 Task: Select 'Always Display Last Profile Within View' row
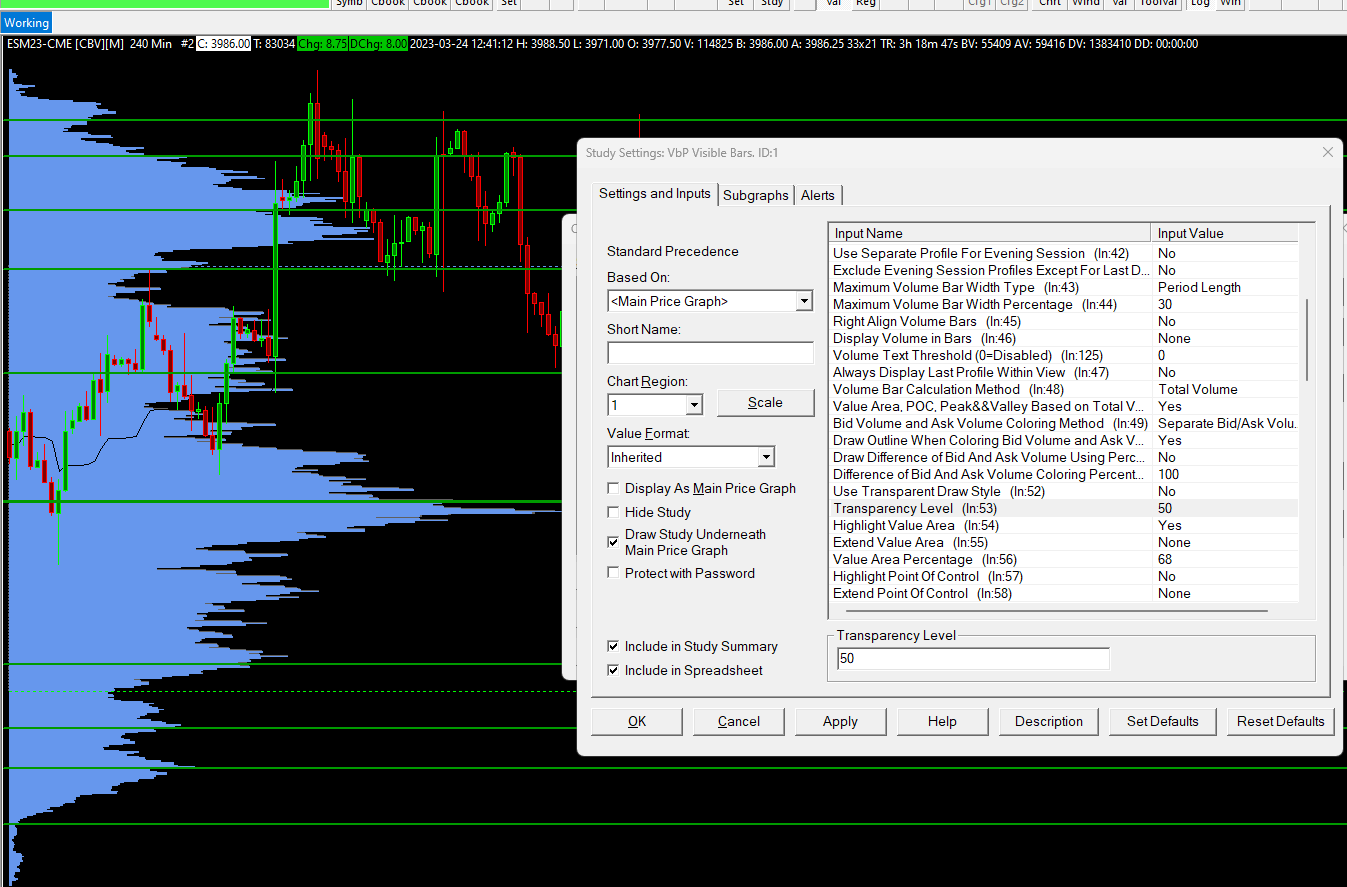pos(1064,372)
